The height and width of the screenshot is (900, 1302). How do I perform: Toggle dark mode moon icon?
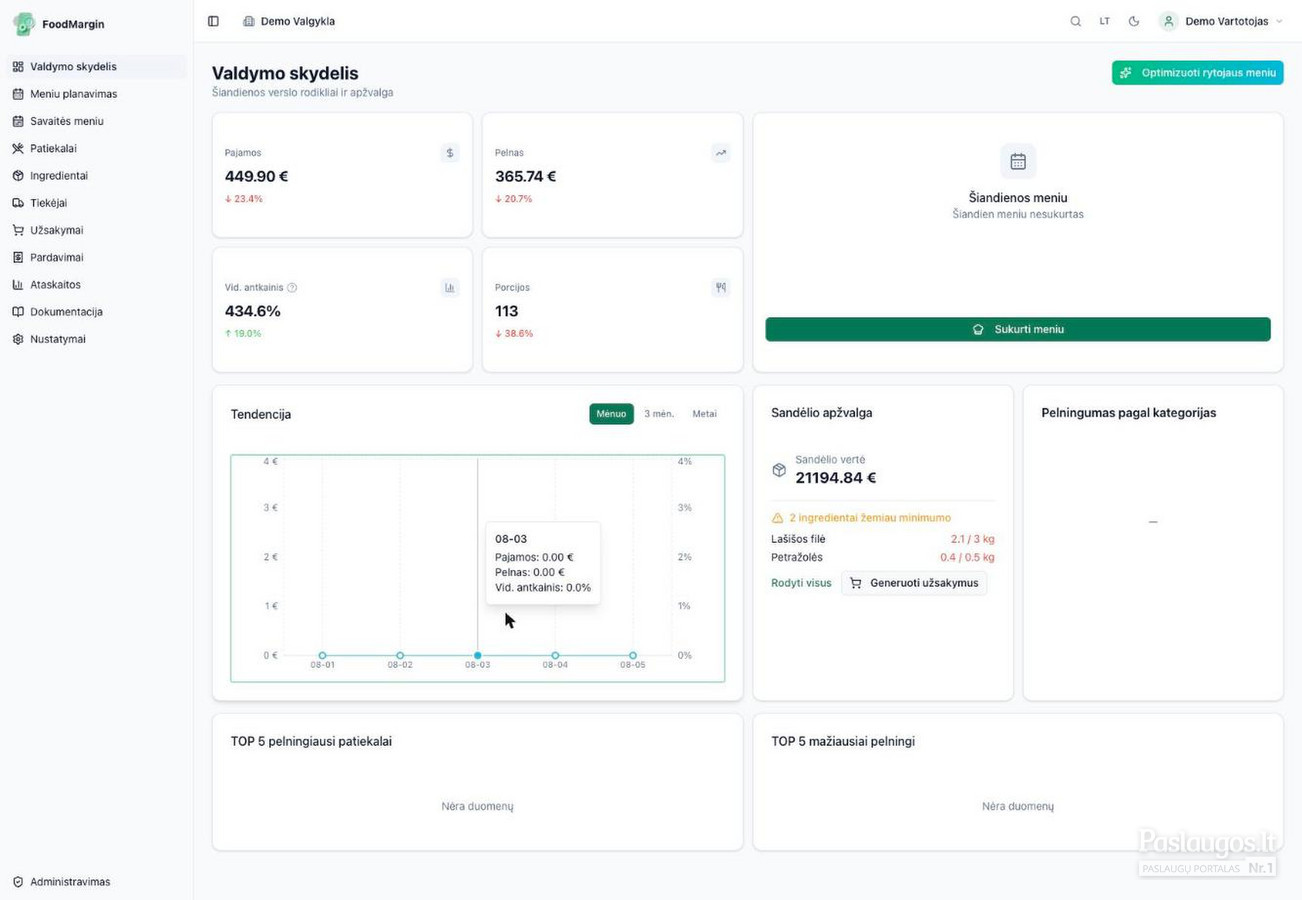[x=1133, y=21]
